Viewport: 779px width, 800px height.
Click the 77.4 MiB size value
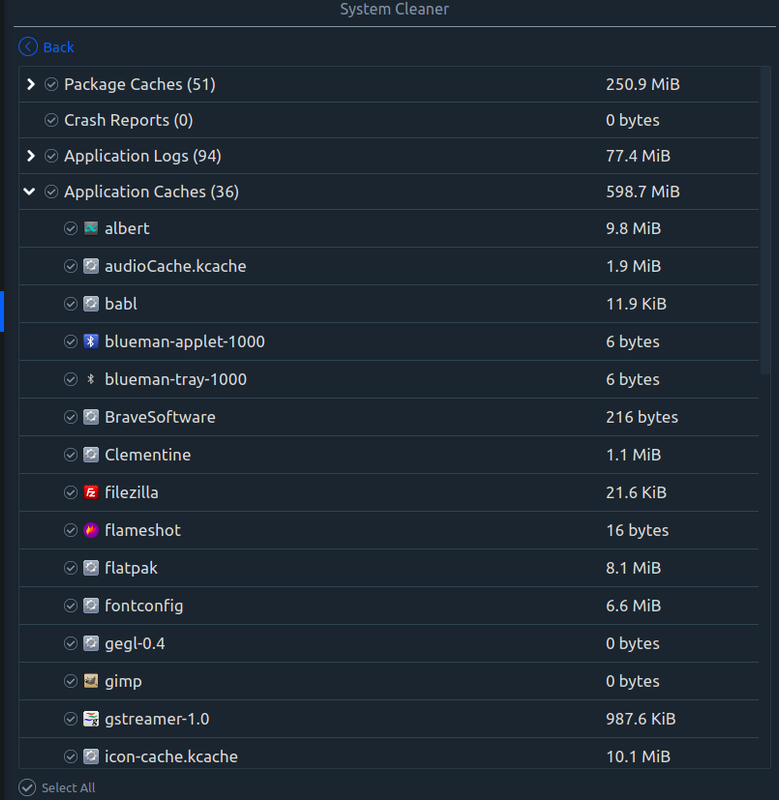pos(638,156)
